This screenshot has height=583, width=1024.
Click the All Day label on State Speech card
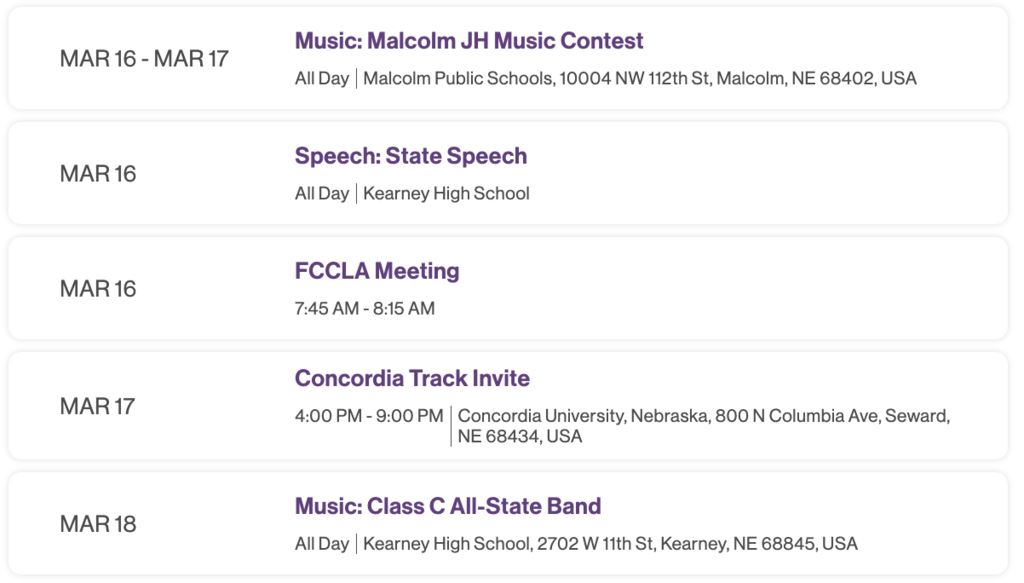coord(322,194)
